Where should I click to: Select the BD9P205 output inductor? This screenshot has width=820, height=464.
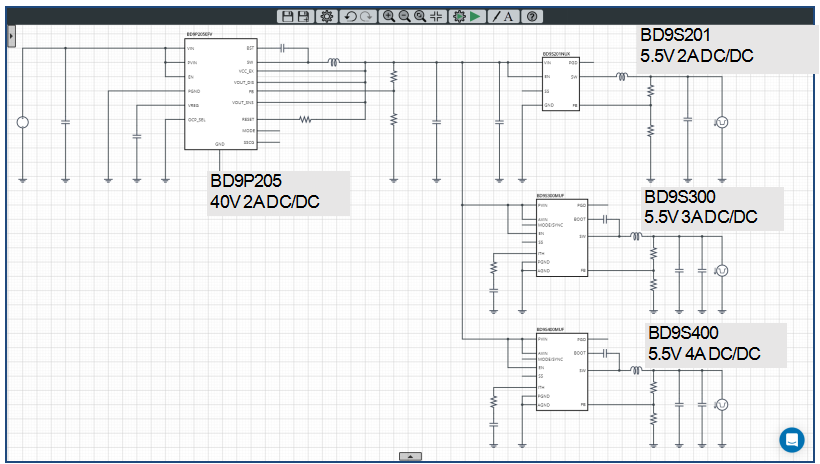tap(334, 62)
